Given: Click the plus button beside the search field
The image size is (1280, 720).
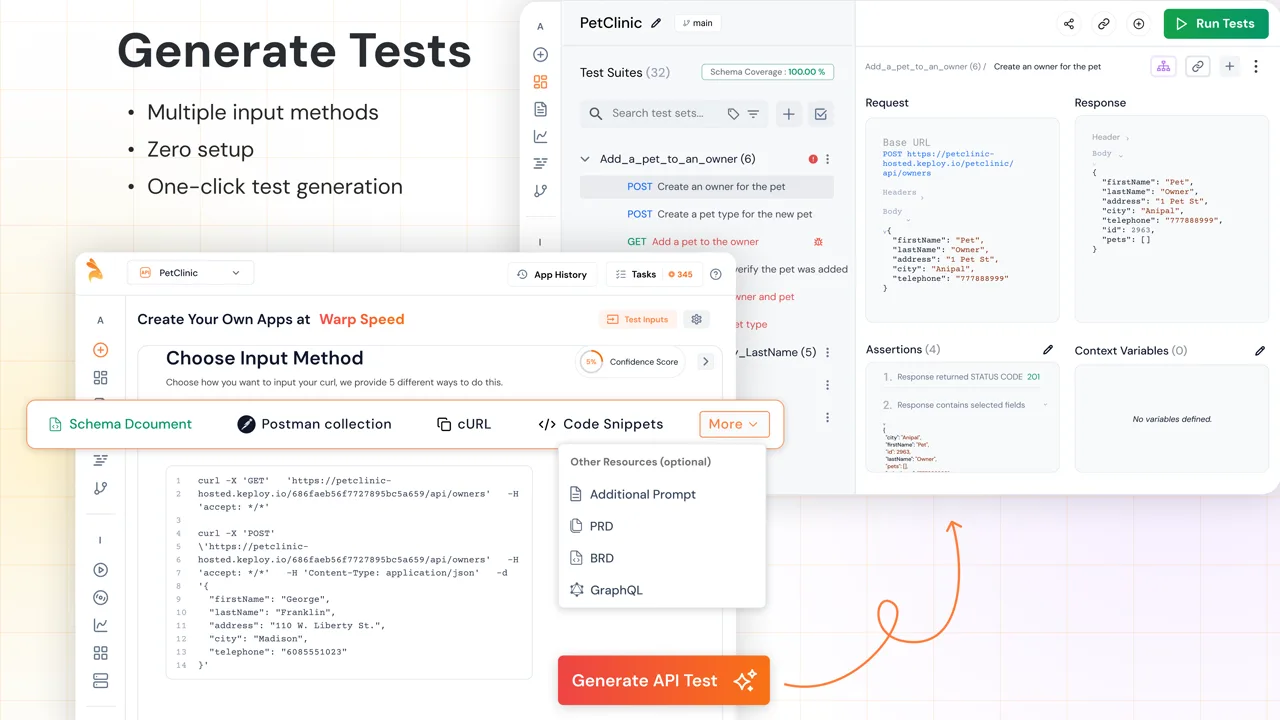Looking at the screenshot, I should (x=788, y=114).
